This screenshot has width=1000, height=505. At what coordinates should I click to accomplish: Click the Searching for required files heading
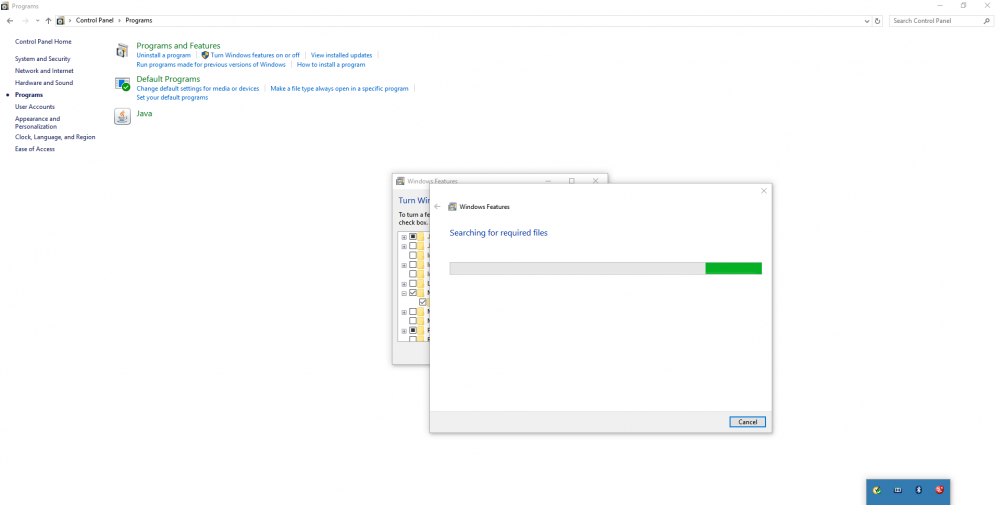click(498, 233)
